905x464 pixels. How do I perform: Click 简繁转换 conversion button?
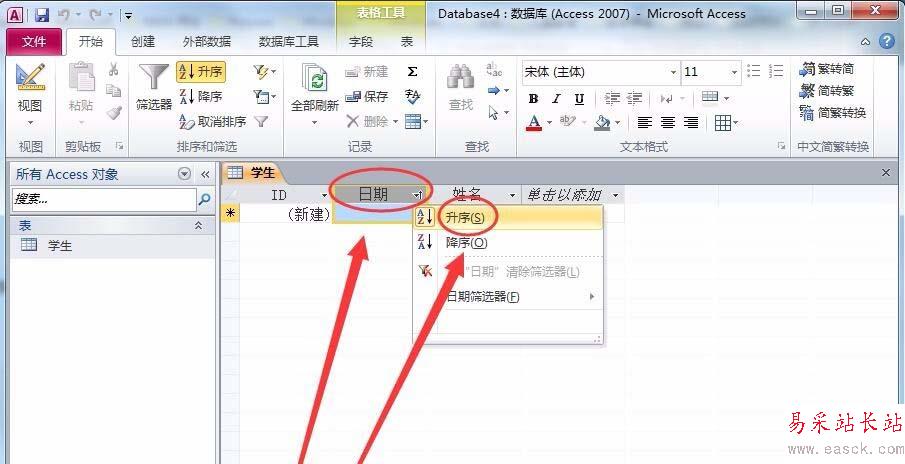(x=833, y=113)
